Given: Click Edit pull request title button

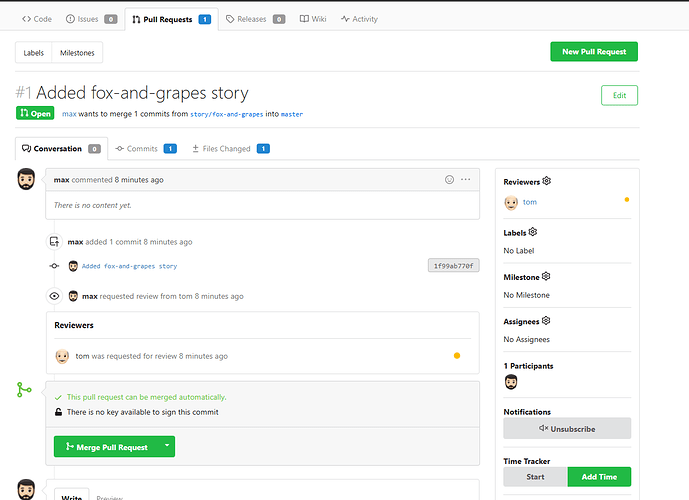Looking at the screenshot, I should point(619,95).
